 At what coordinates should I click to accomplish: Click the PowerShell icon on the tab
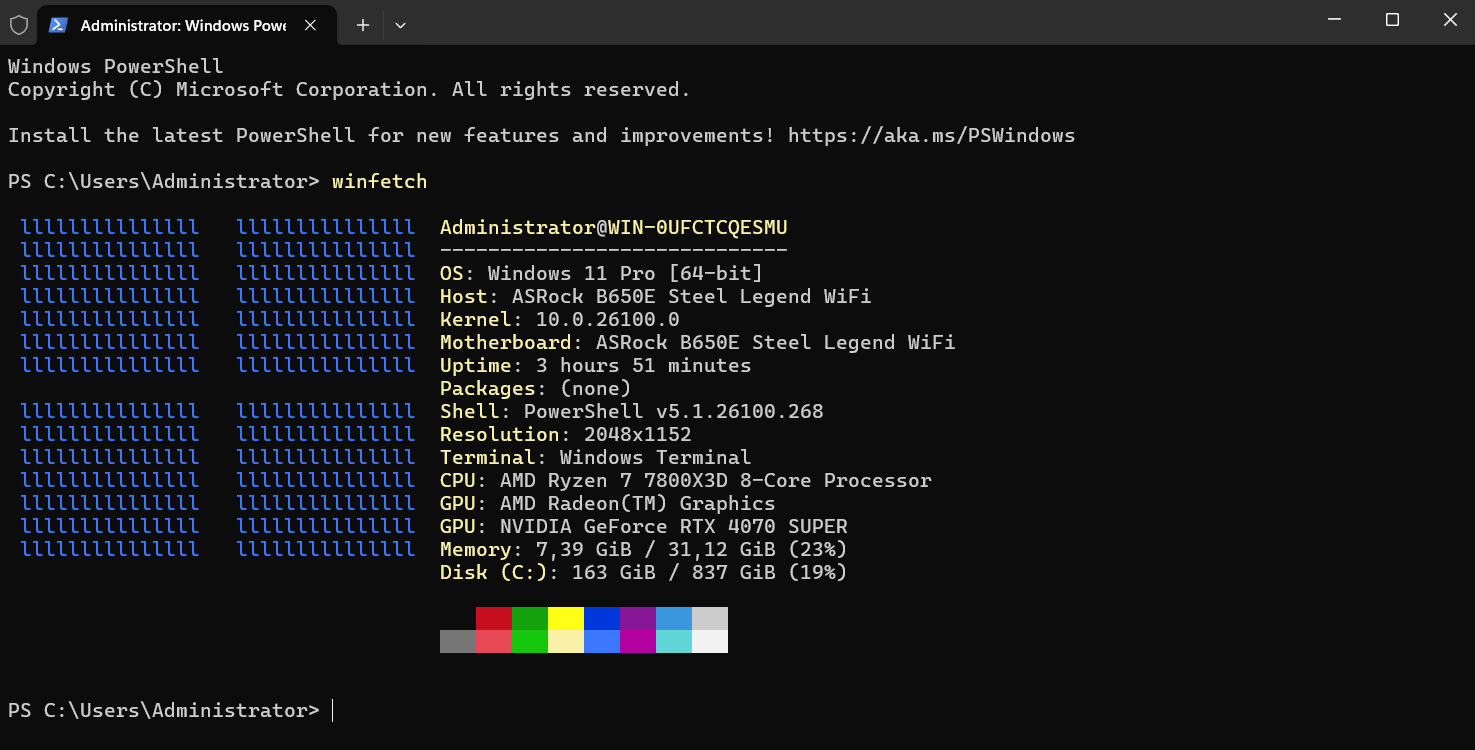click(x=58, y=25)
